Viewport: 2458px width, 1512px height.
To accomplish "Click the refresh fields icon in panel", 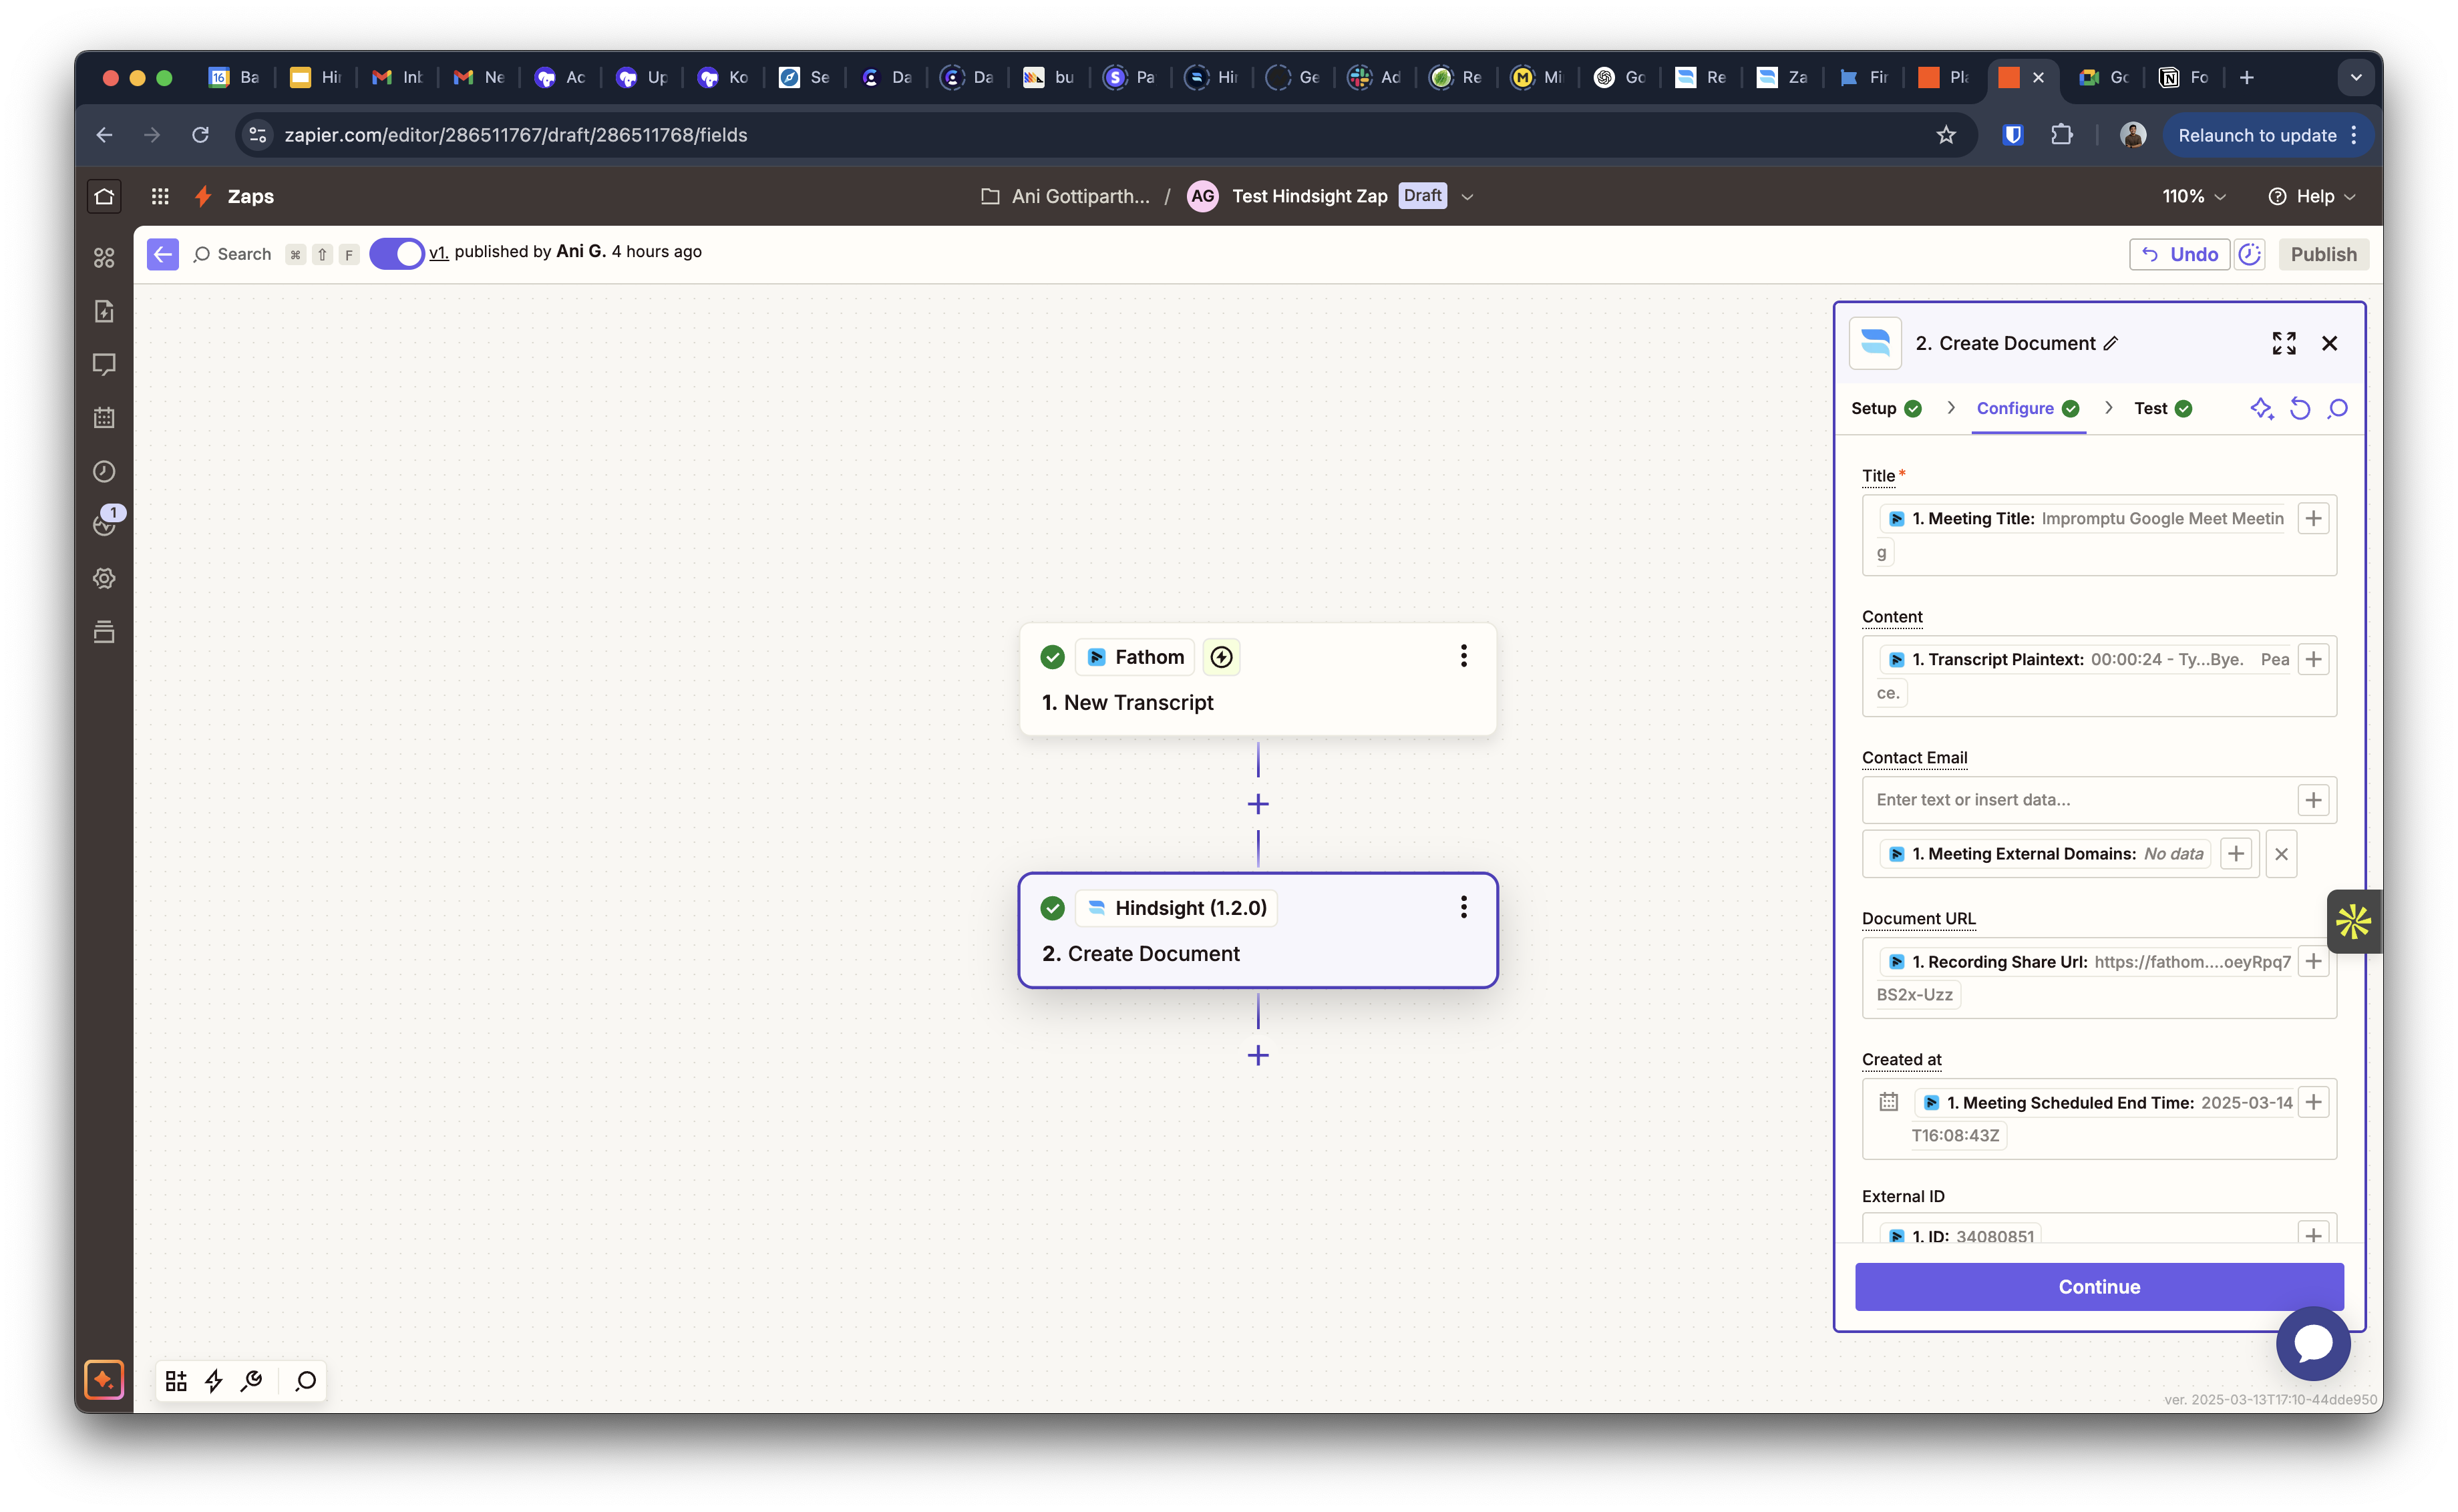I will coord(2300,408).
